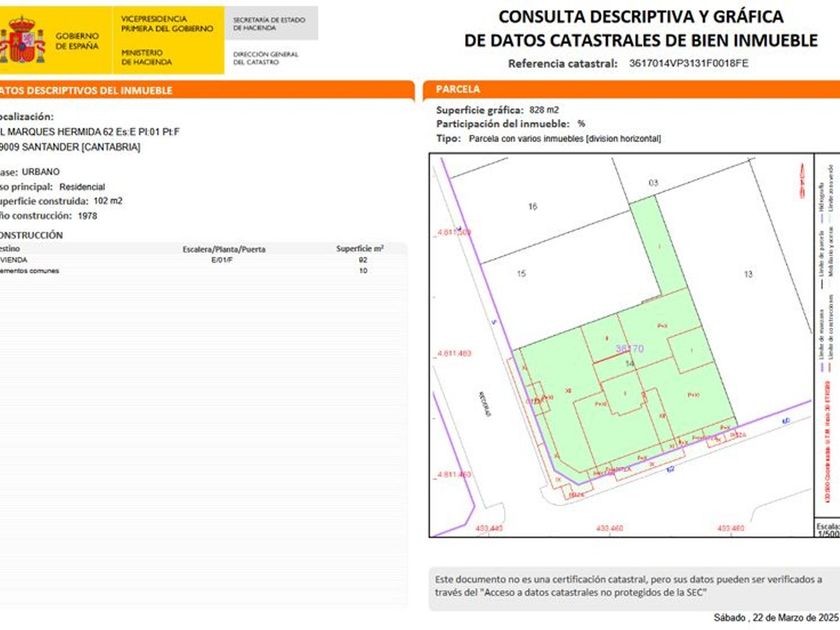Click 'MINISTERIO DE HACIENDA' in the header

pos(146,57)
